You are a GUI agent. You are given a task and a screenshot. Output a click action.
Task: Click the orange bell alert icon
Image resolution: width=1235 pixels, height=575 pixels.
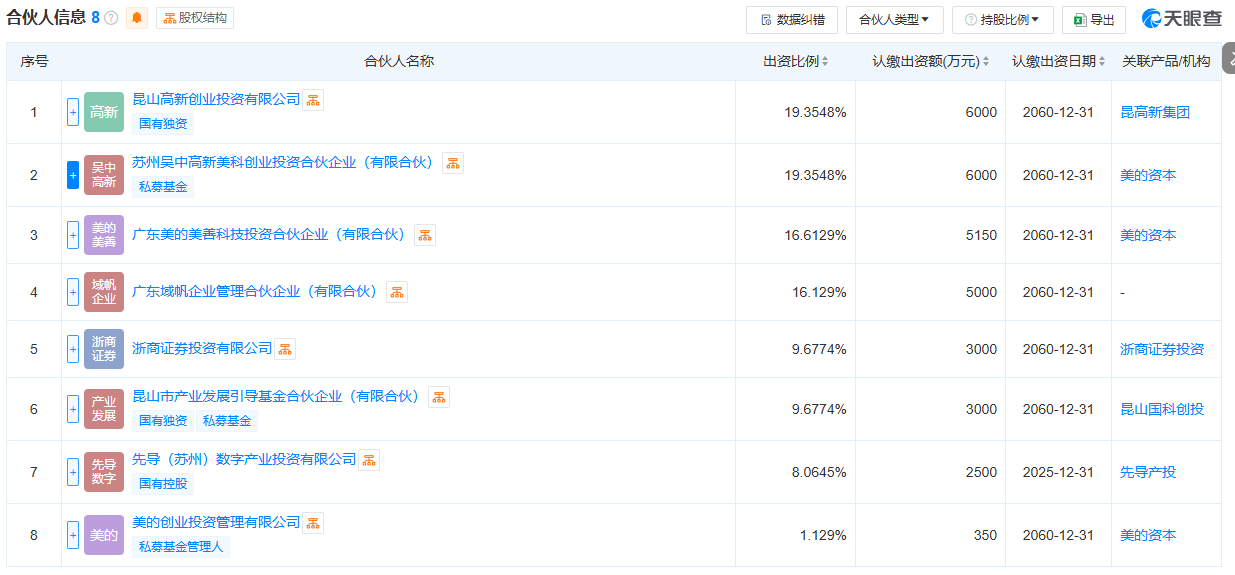pos(137,18)
